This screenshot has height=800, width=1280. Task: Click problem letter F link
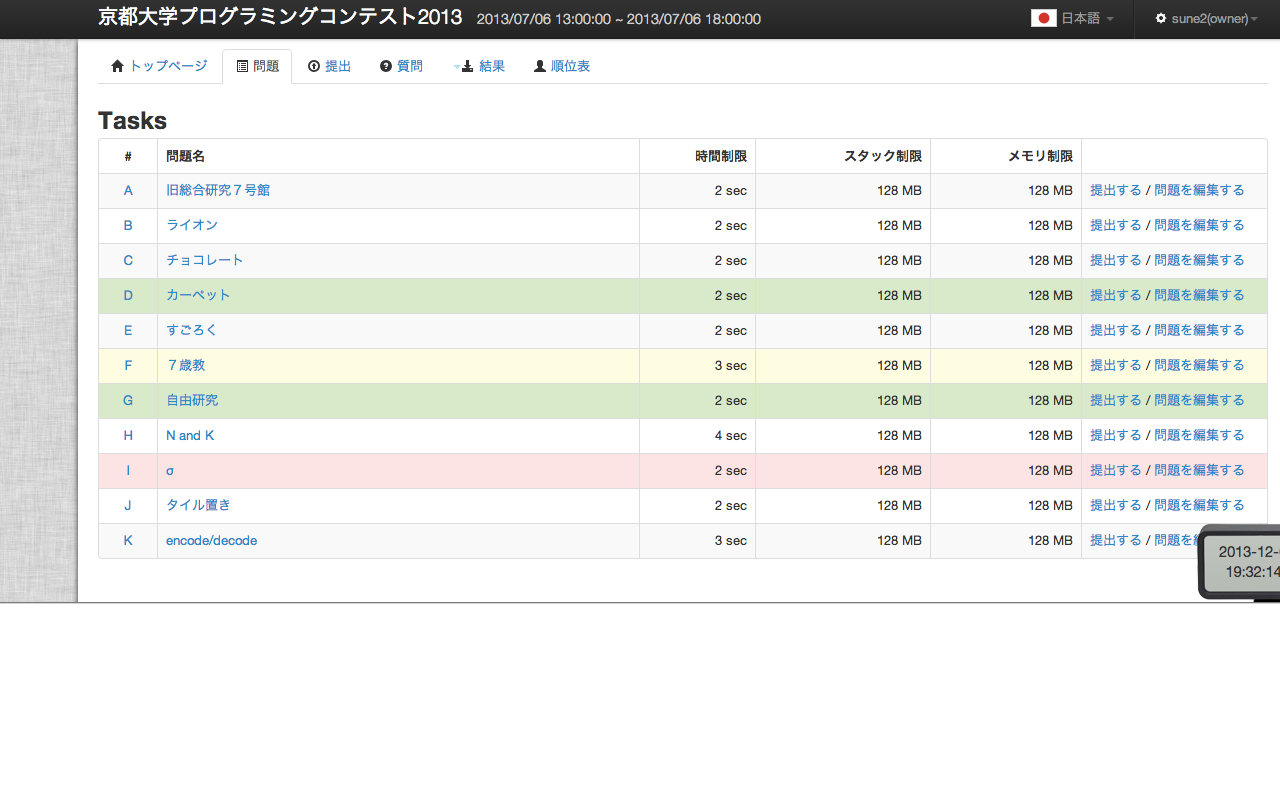128,365
